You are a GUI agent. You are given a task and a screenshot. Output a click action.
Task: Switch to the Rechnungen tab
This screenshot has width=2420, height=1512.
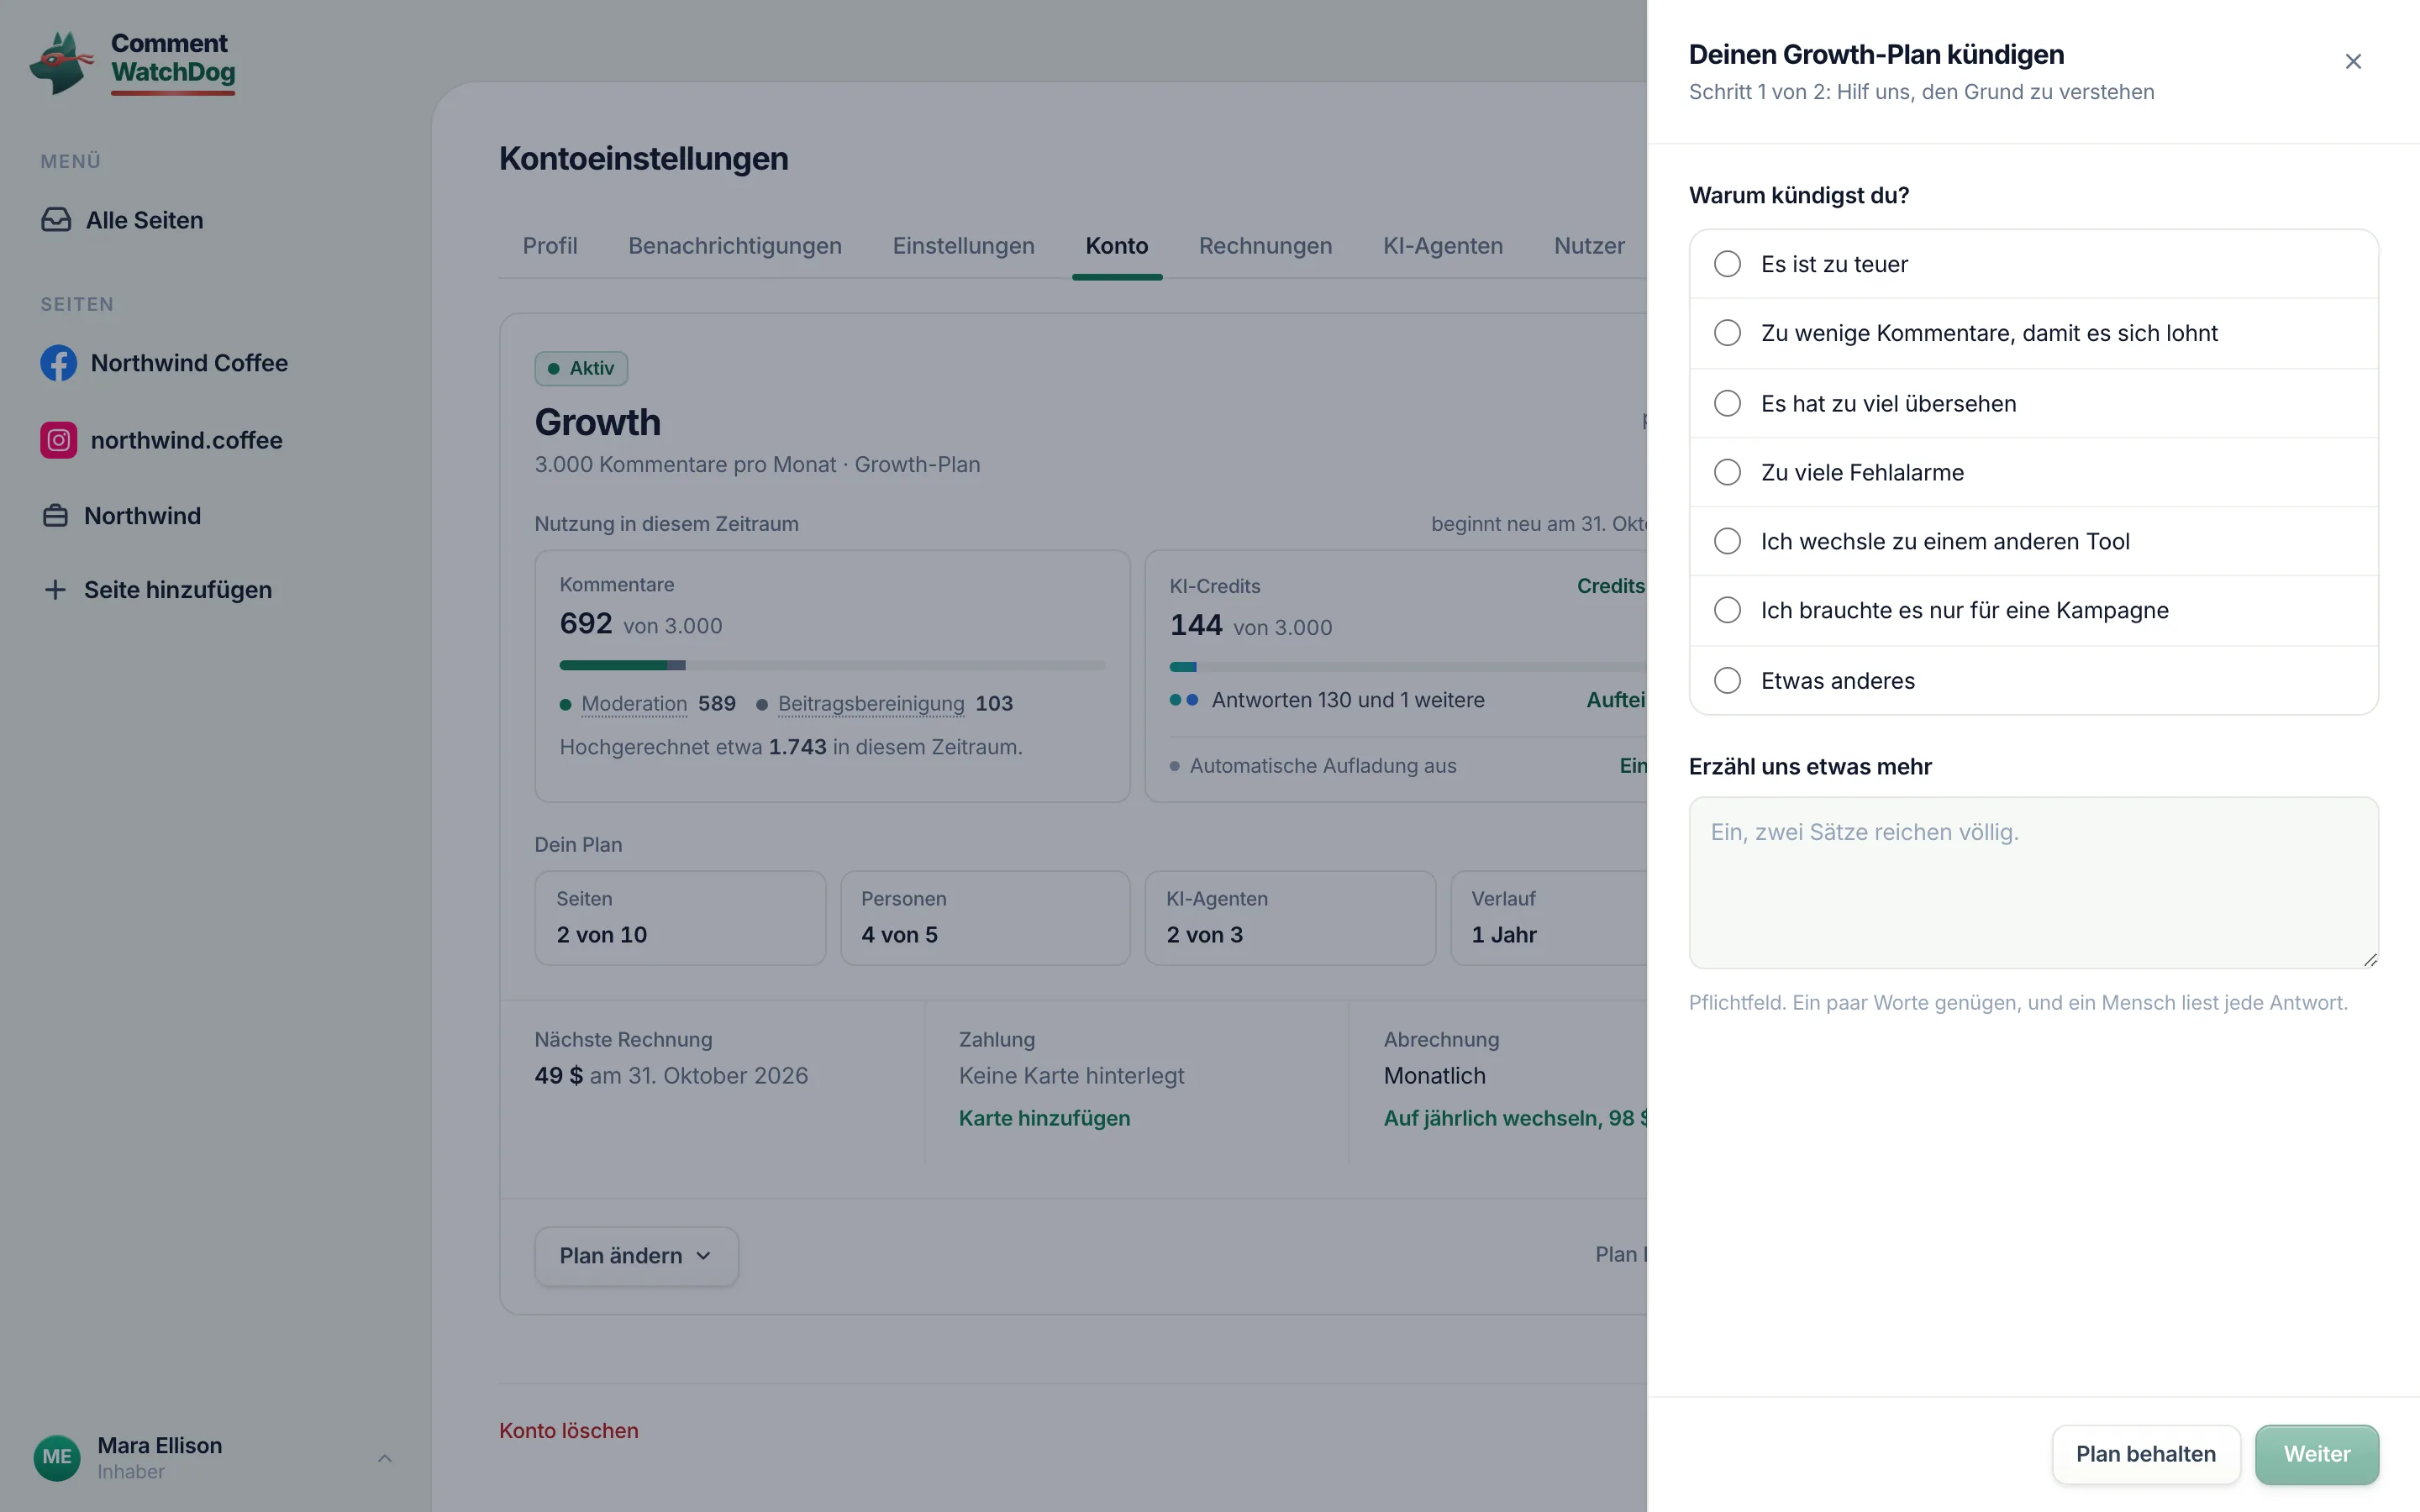point(1265,246)
